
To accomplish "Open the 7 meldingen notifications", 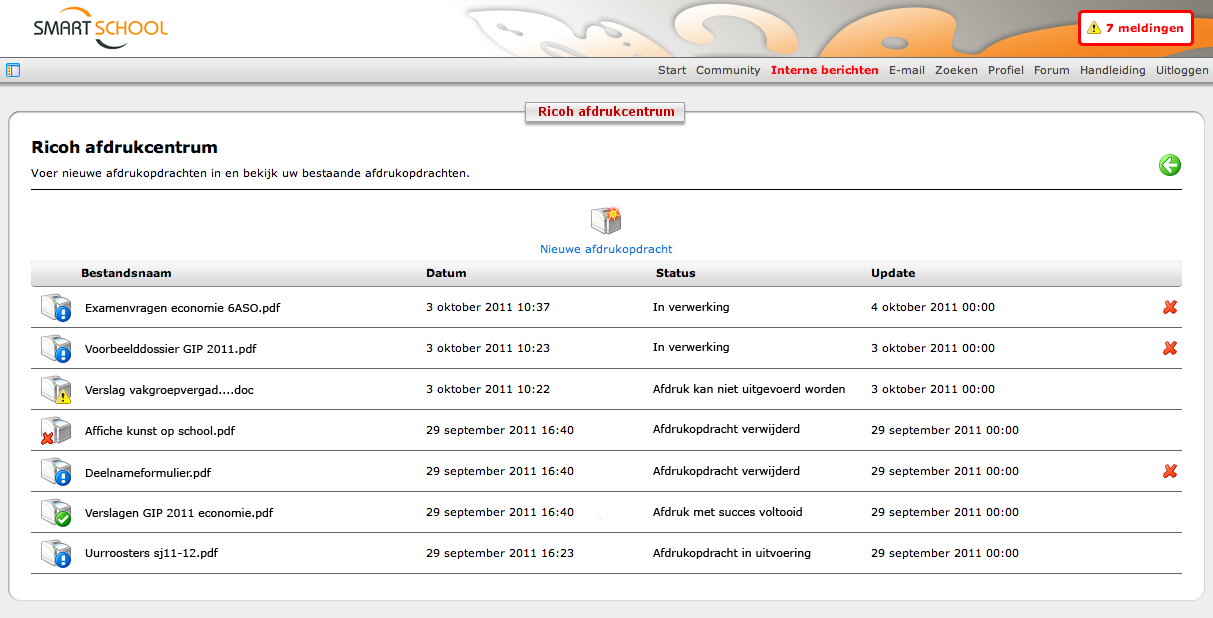I will pyautogui.click(x=1135, y=28).
